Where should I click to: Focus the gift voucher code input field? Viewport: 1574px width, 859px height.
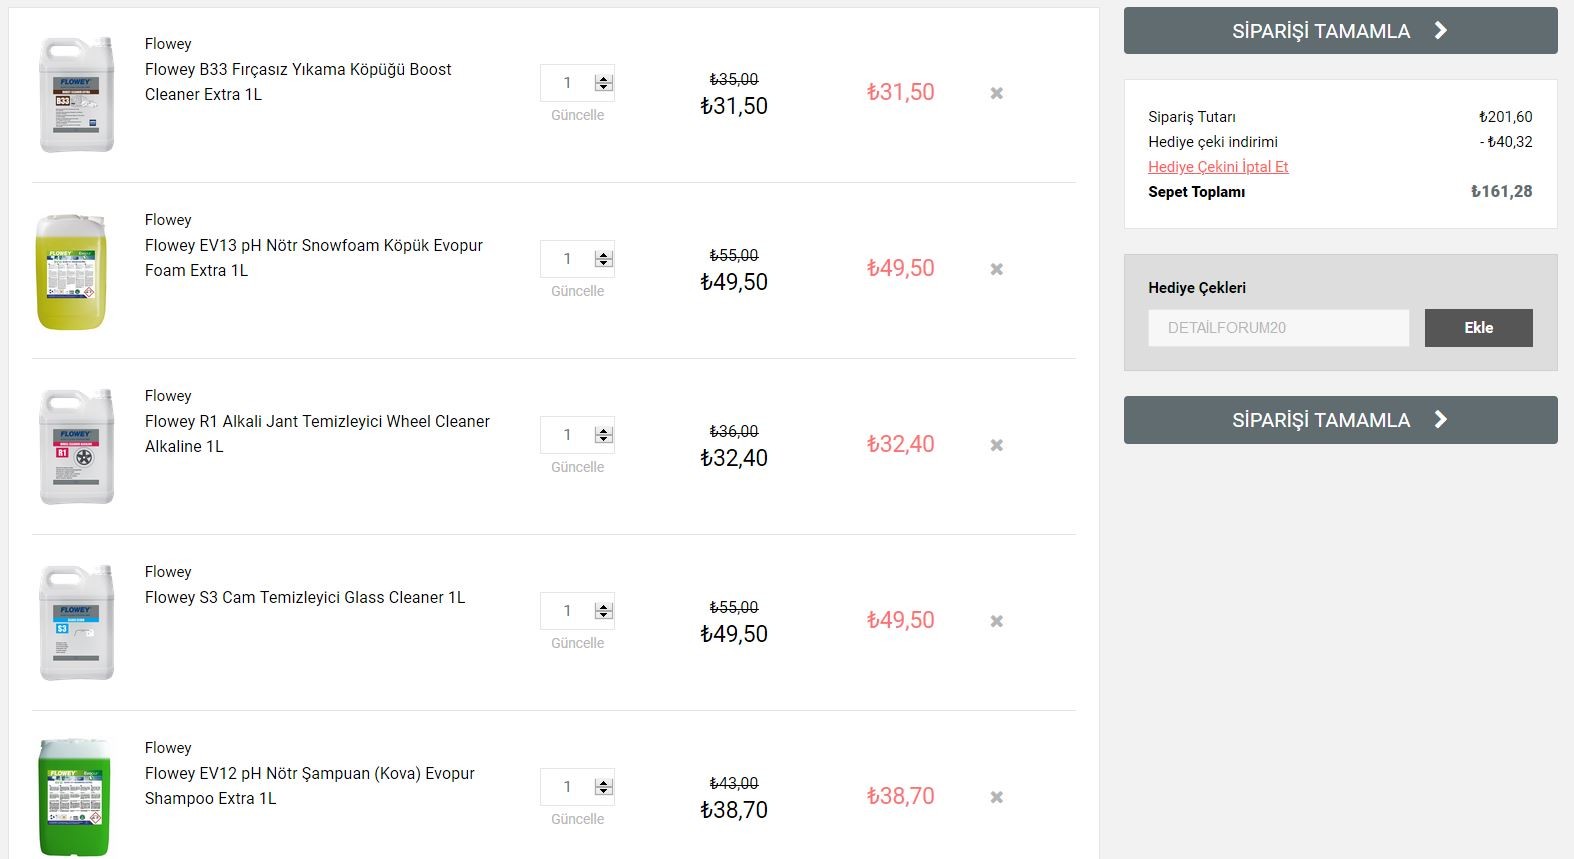point(1278,328)
